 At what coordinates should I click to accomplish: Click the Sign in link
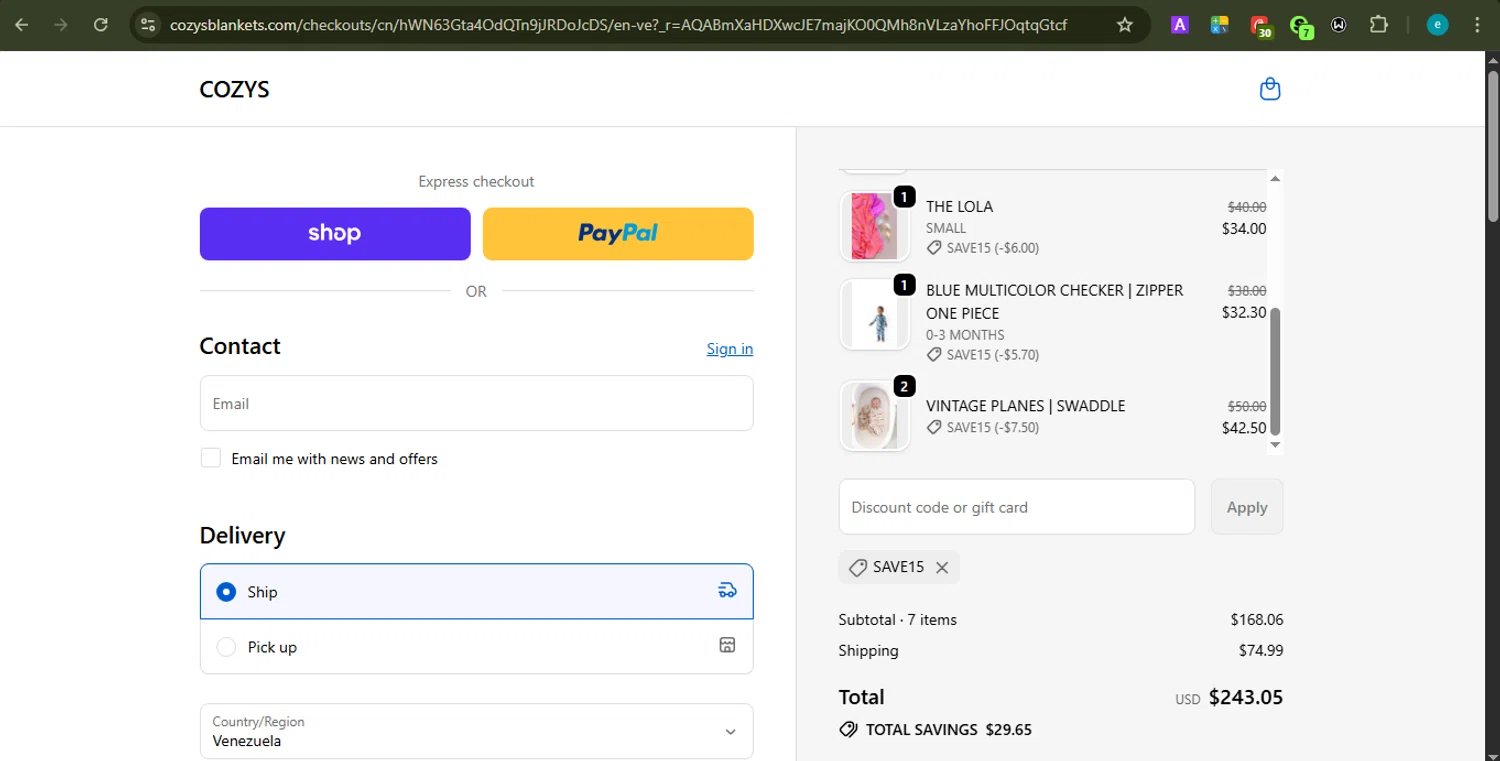coord(730,348)
